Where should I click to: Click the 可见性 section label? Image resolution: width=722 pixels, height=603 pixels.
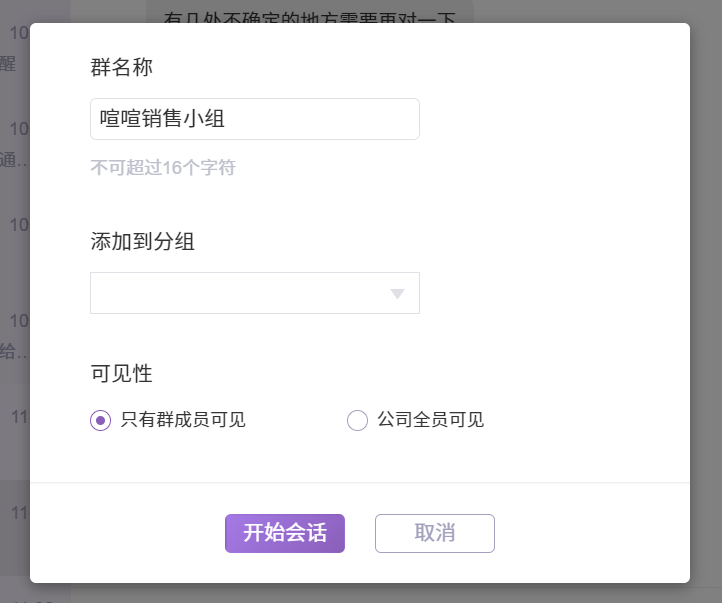point(121,374)
